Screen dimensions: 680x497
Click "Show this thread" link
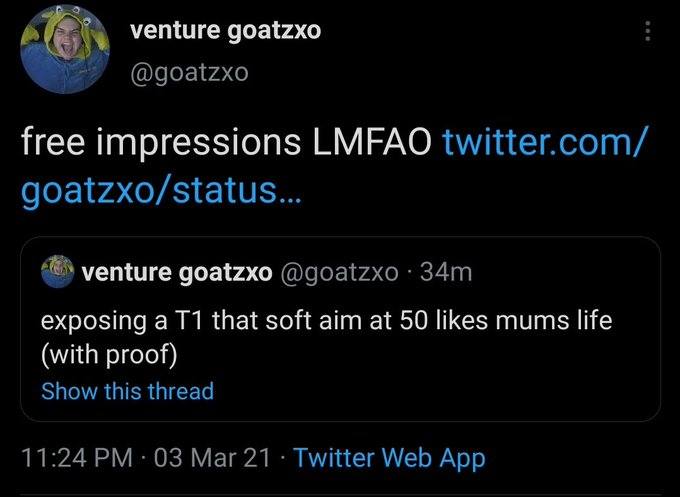point(127,390)
